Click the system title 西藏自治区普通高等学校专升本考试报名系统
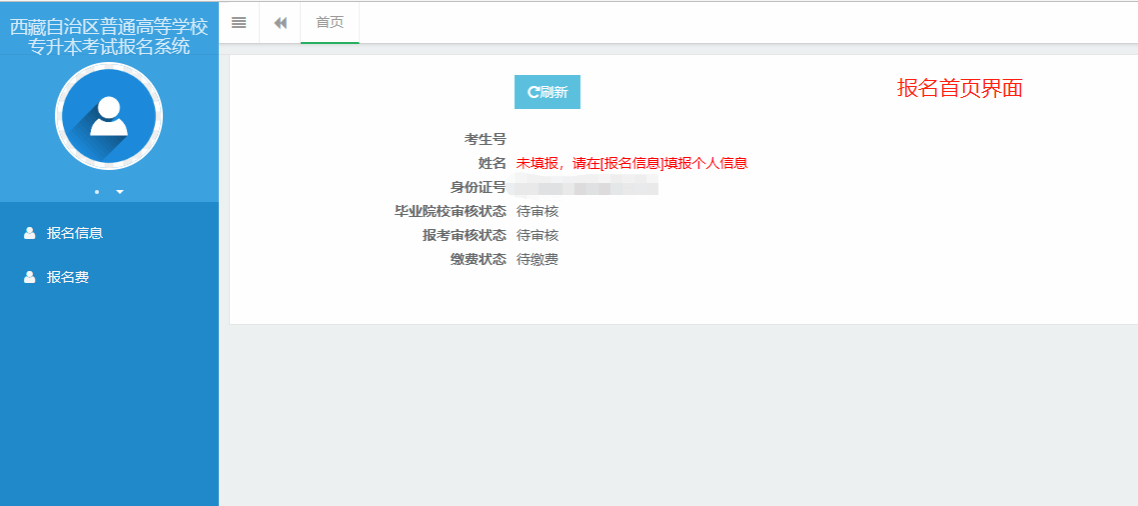The height and width of the screenshot is (506, 1138). coord(109,36)
